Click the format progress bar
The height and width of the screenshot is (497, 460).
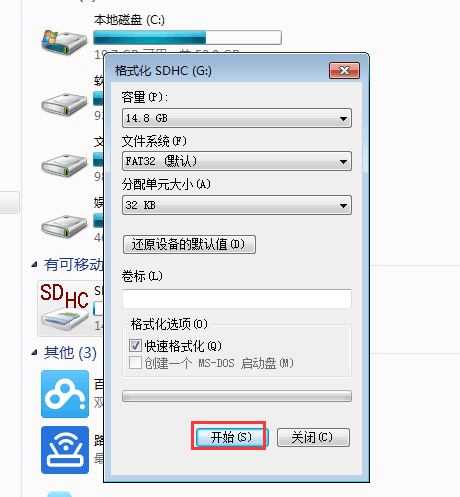(237, 396)
